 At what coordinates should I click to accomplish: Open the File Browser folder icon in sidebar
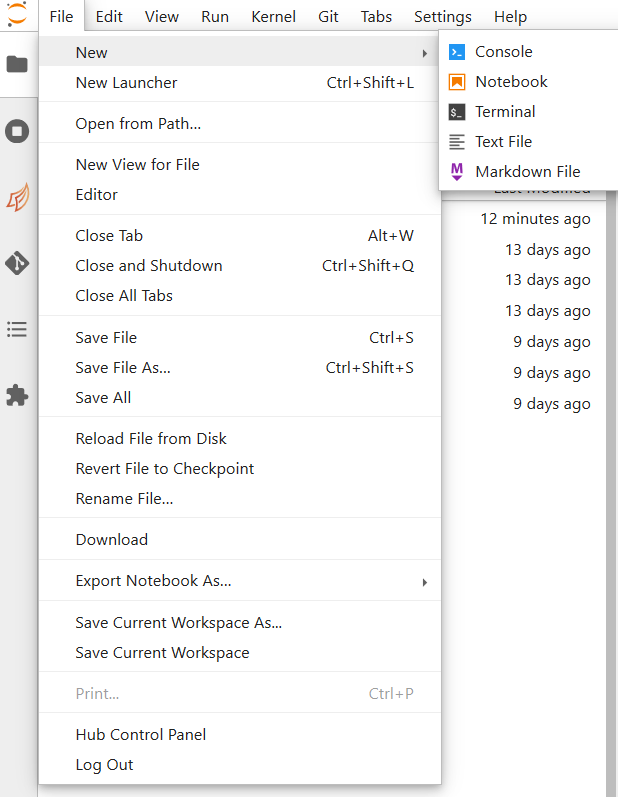tap(17, 65)
